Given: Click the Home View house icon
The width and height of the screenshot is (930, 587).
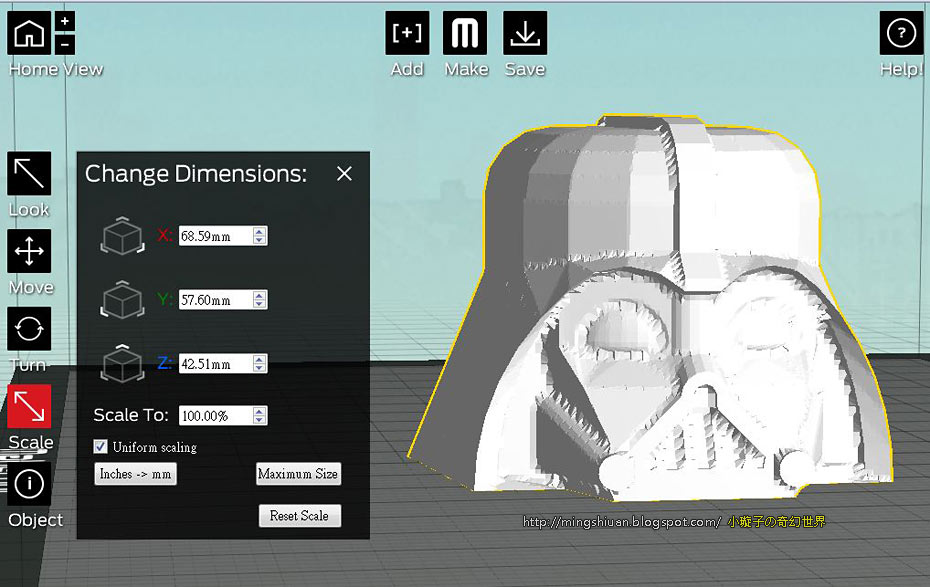Looking at the screenshot, I should point(29,33).
